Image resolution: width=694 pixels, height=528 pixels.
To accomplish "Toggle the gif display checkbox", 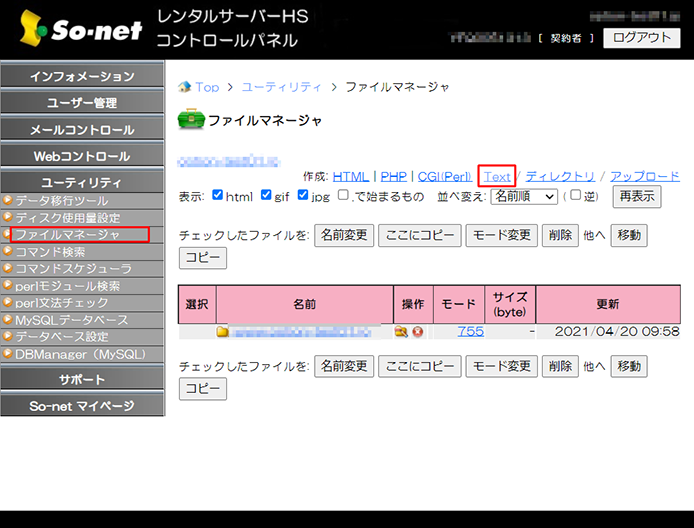I will 266,196.
